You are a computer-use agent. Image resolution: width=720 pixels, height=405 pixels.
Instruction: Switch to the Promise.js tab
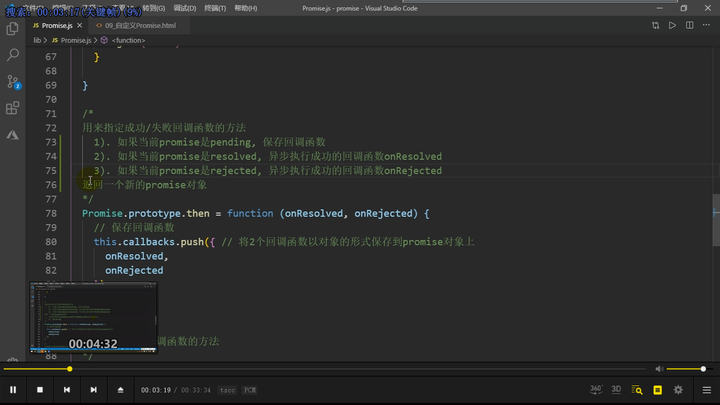(57, 26)
